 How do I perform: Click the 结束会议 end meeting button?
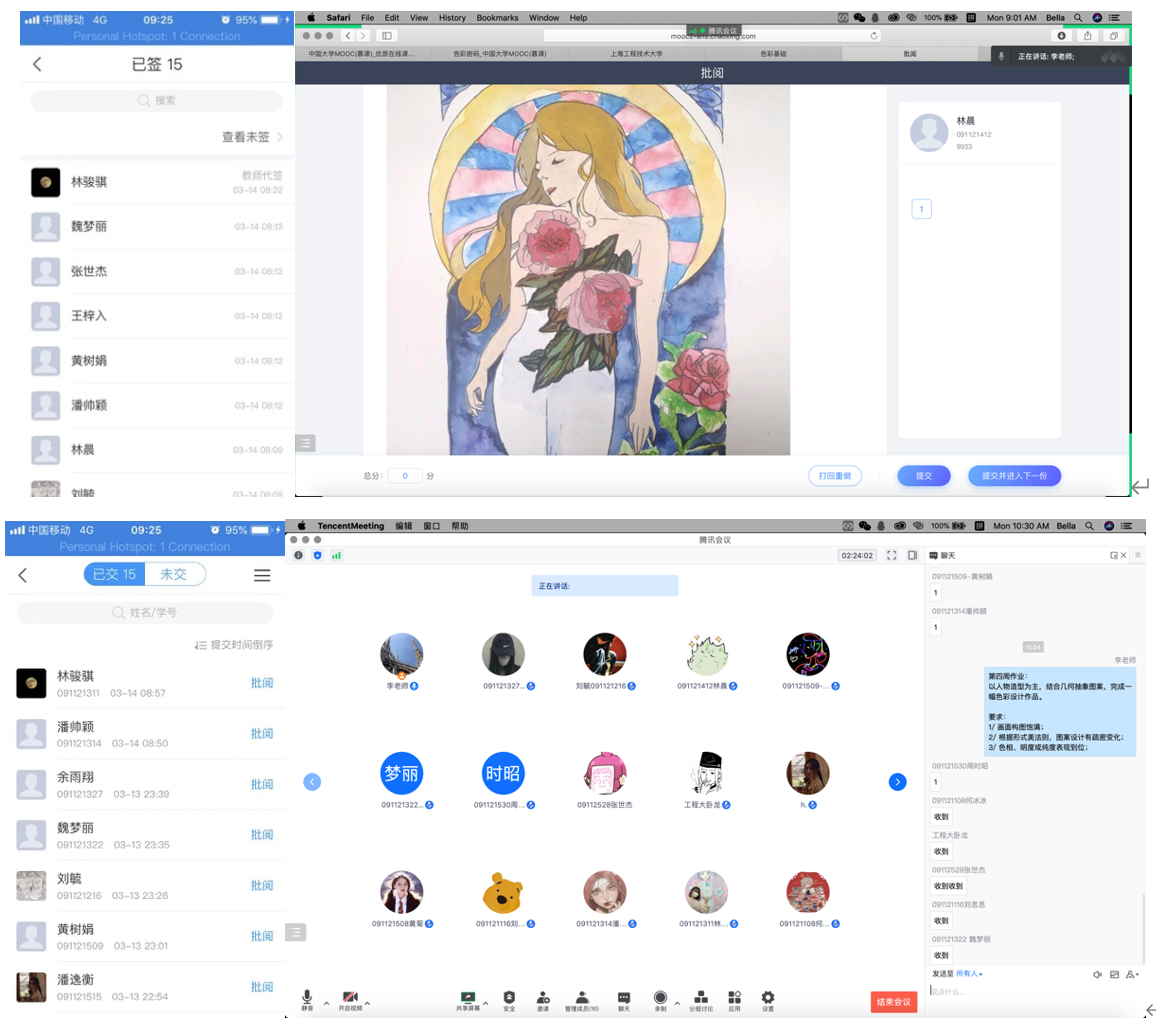(x=893, y=1002)
